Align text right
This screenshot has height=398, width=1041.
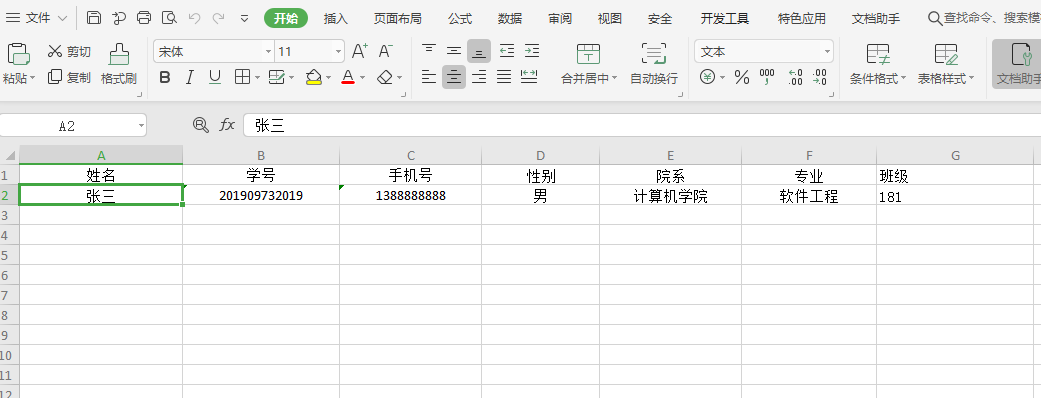[479, 77]
